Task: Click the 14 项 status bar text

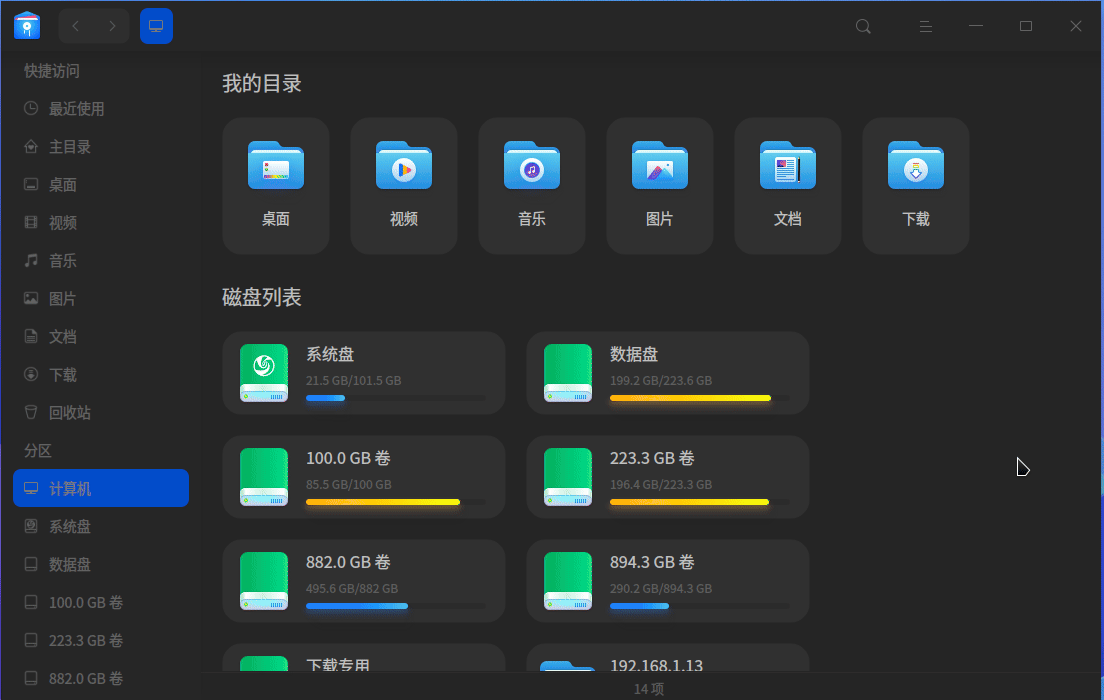Action: coord(648,689)
